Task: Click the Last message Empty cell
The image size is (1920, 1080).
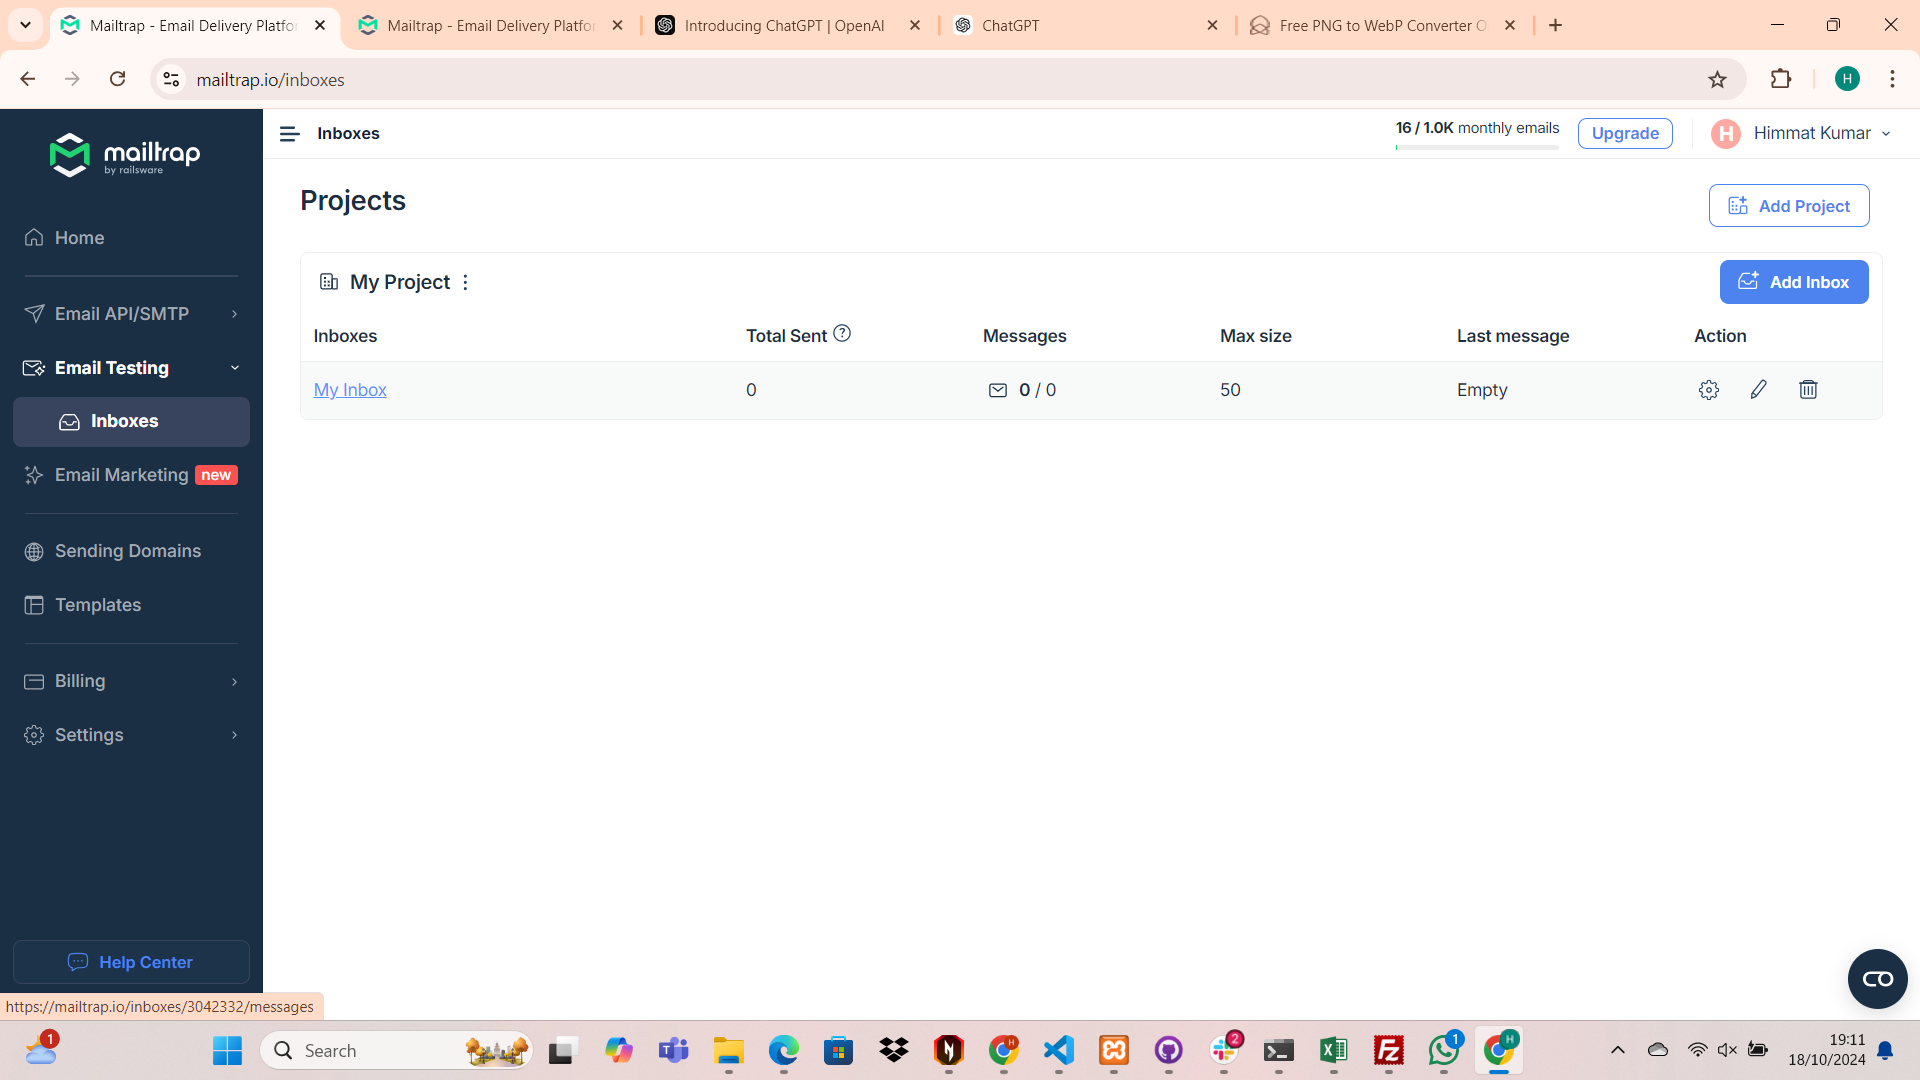Action: (x=1482, y=390)
